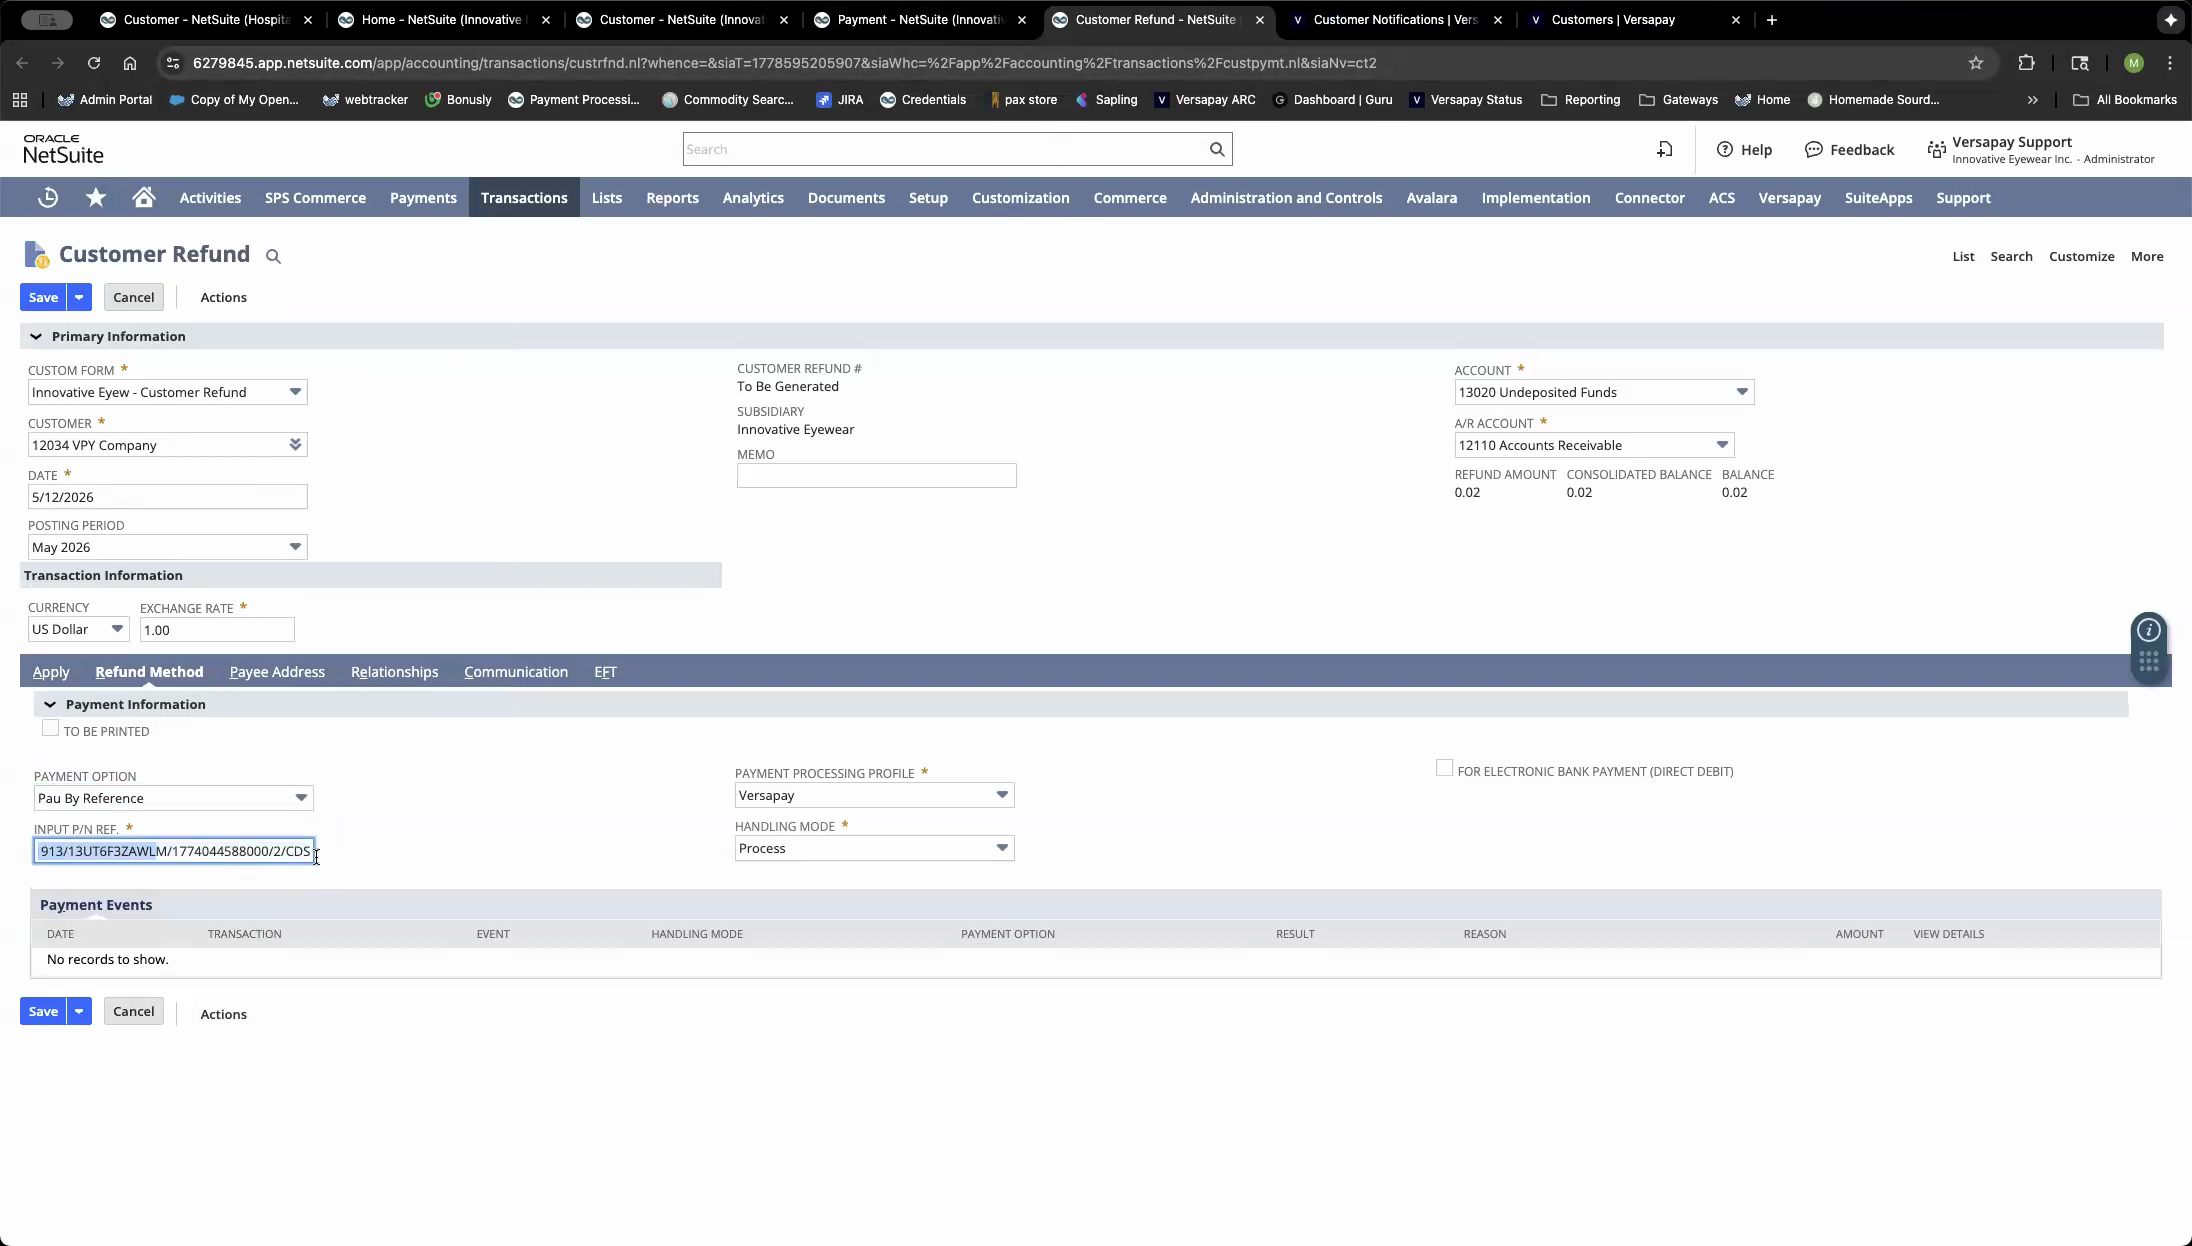This screenshot has width=2192, height=1246.
Task: Open the create-new quick add icon
Action: click(x=1665, y=149)
